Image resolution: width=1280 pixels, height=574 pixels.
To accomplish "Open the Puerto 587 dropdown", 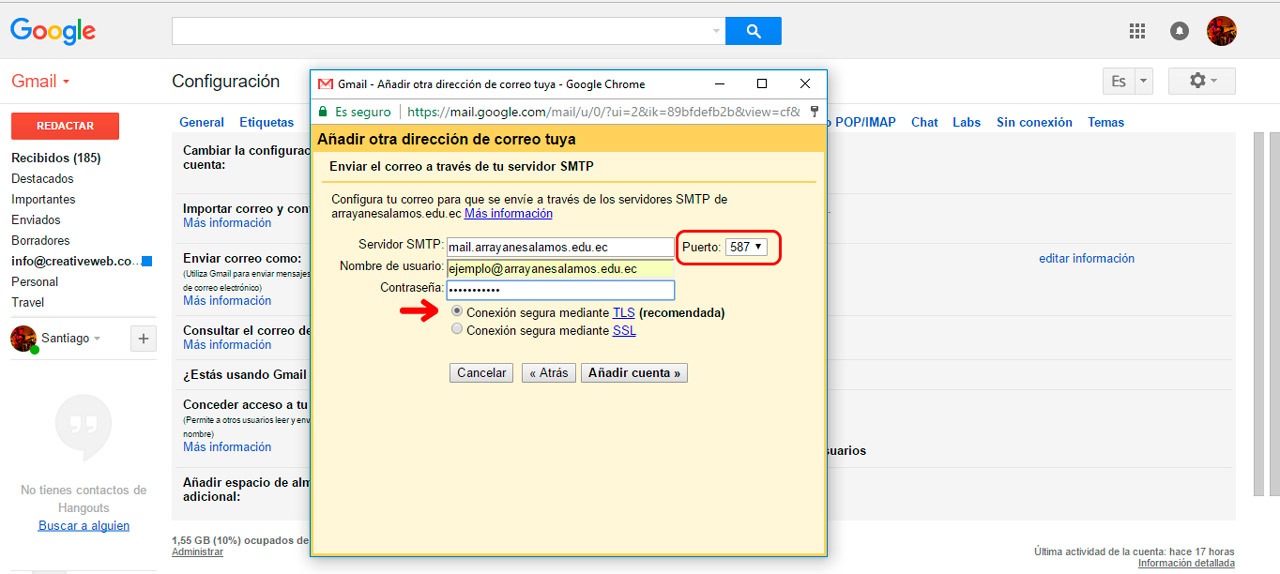I will (746, 247).
